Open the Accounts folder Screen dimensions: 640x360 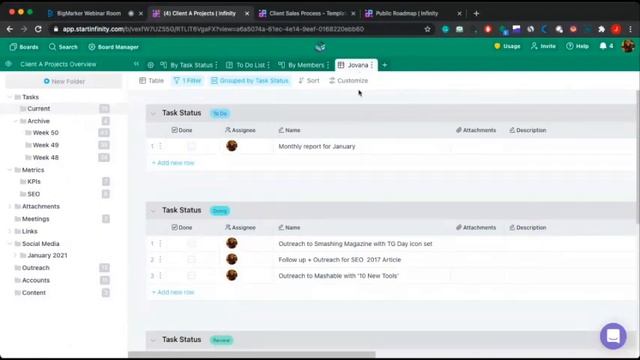coord(36,280)
